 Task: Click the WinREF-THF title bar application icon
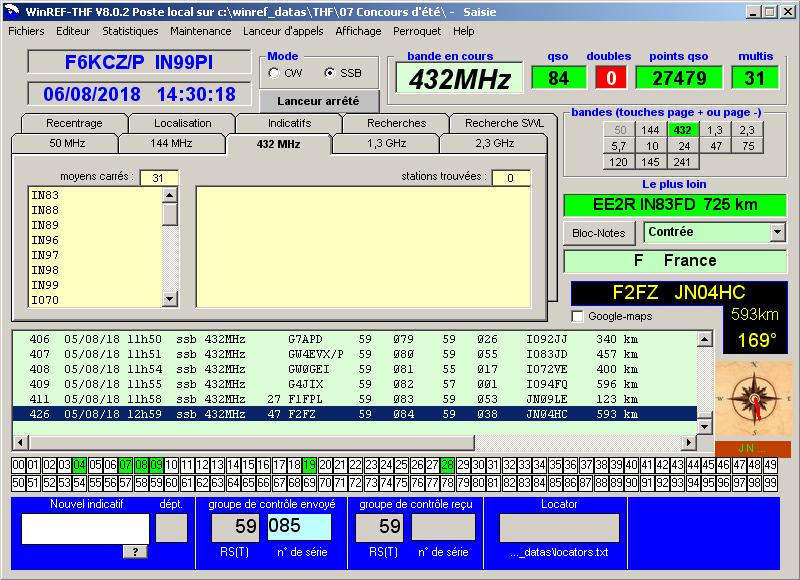(x=13, y=11)
